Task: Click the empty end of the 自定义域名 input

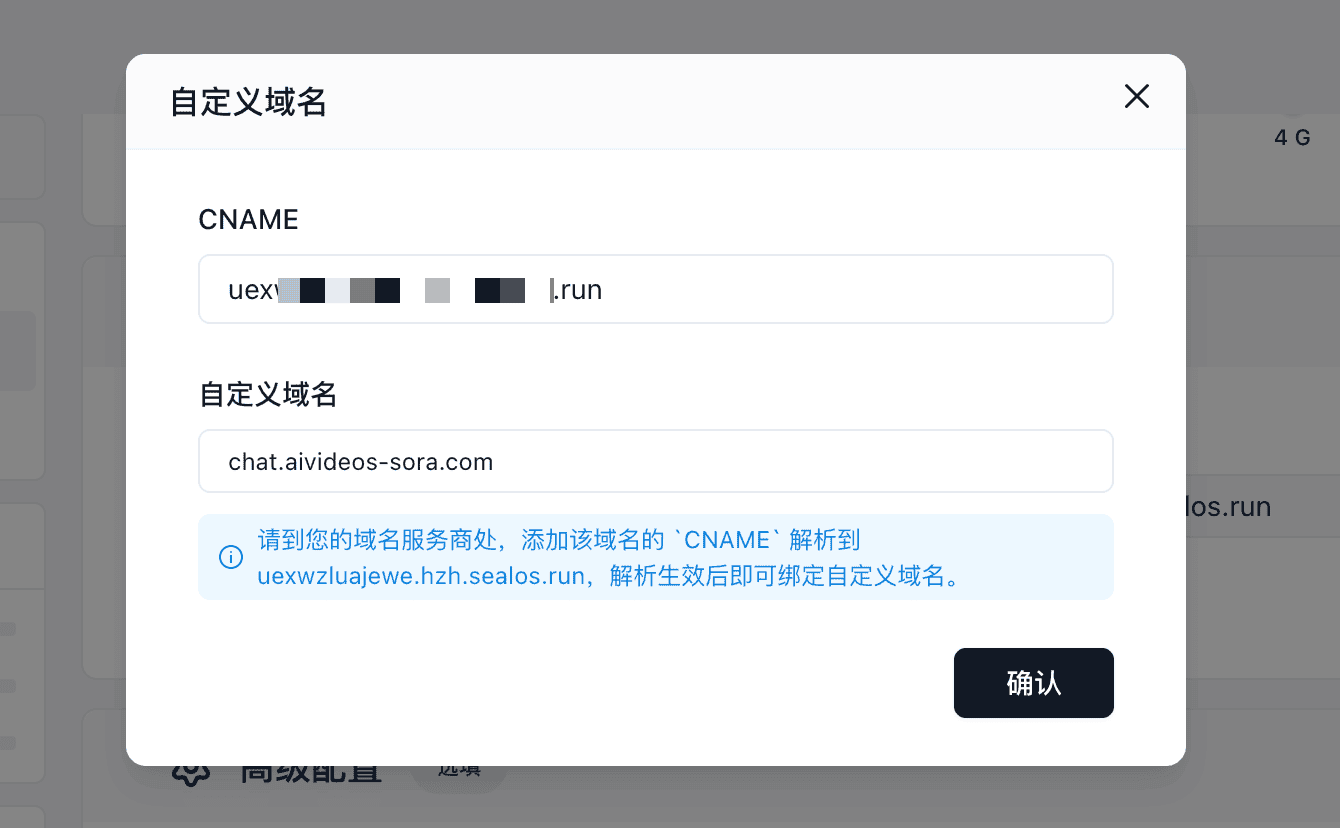Action: coord(800,461)
